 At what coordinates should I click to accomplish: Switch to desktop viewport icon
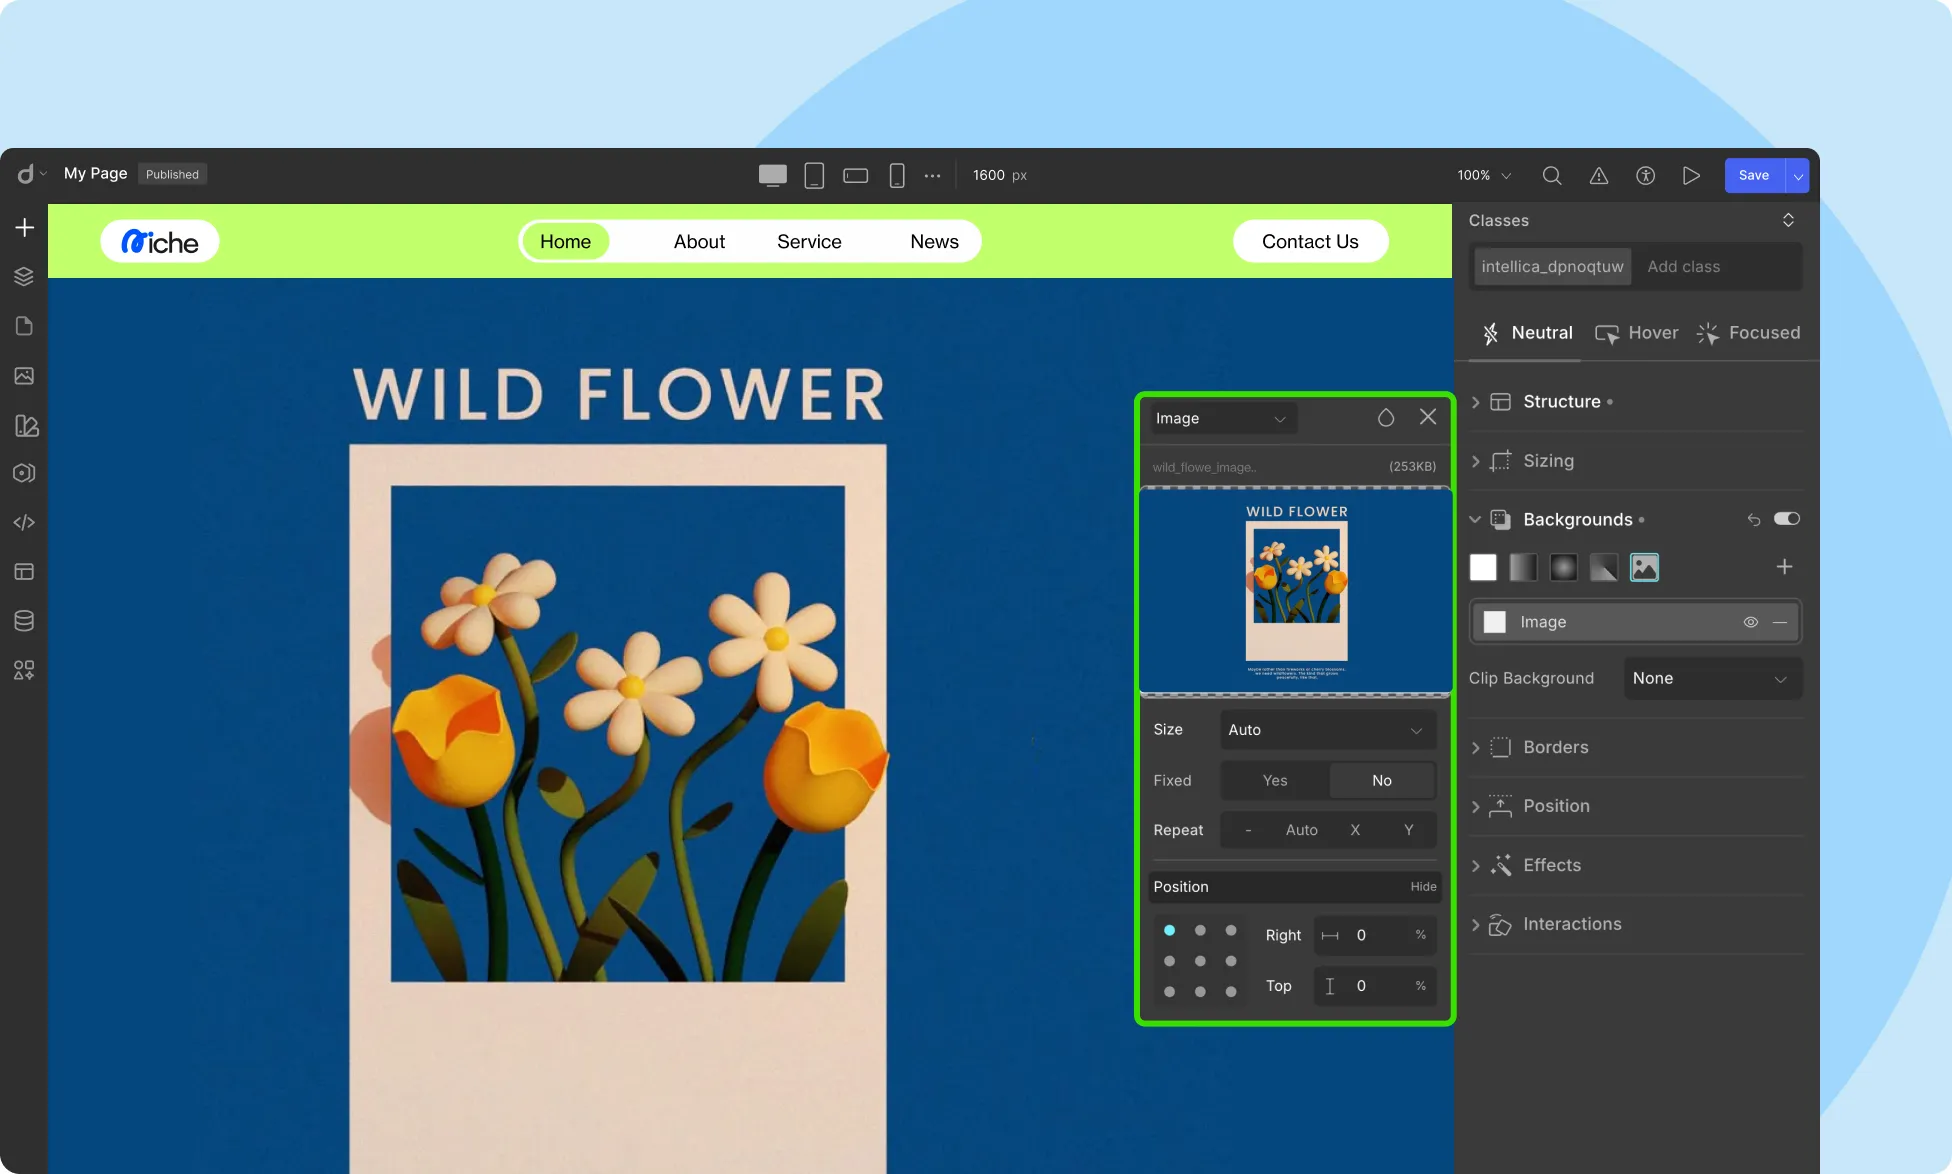(772, 175)
